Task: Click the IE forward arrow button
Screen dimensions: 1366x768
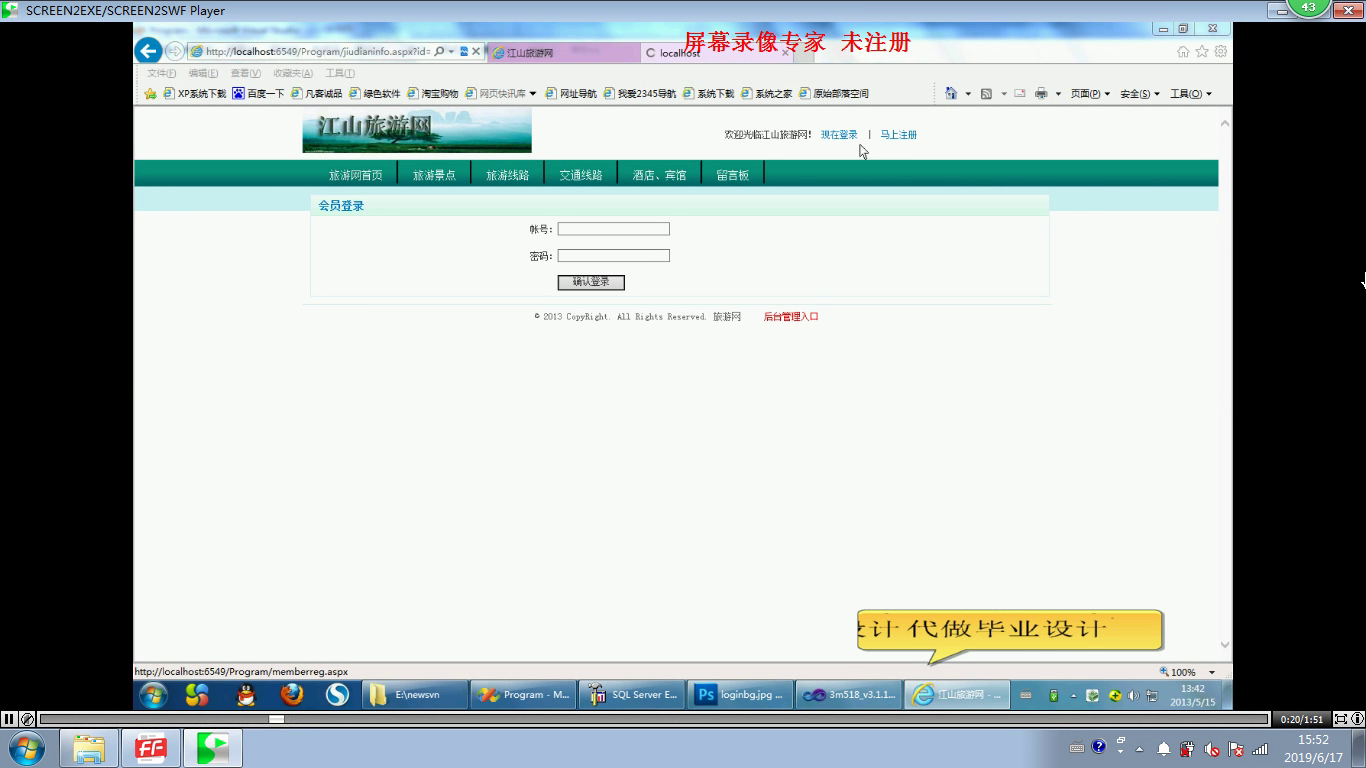Action: point(174,51)
